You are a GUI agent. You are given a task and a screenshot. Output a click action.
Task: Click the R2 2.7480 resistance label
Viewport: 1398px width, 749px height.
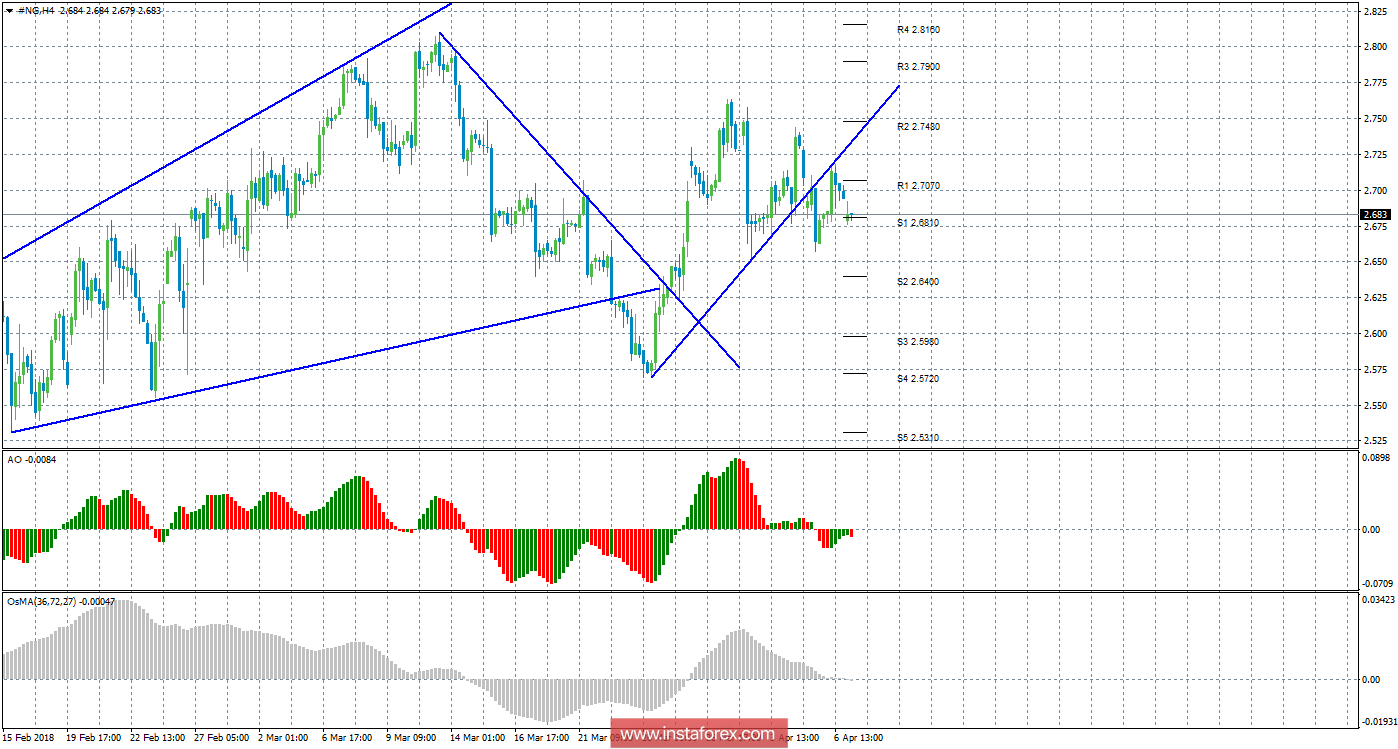pyautogui.click(x=918, y=127)
